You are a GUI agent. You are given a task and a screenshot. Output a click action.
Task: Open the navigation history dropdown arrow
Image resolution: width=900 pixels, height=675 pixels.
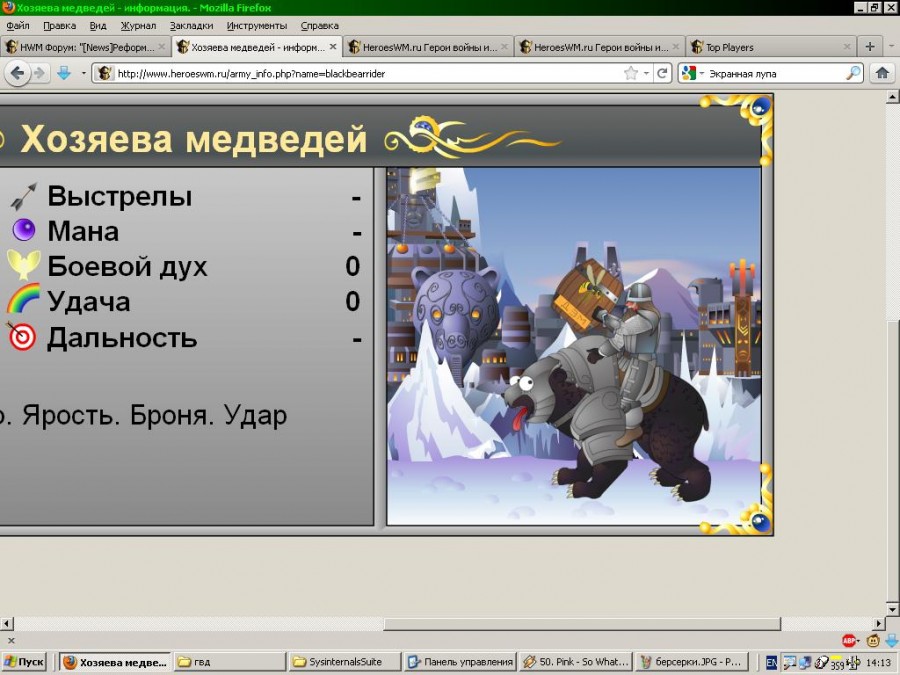pyautogui.click(x=83, y=73)
